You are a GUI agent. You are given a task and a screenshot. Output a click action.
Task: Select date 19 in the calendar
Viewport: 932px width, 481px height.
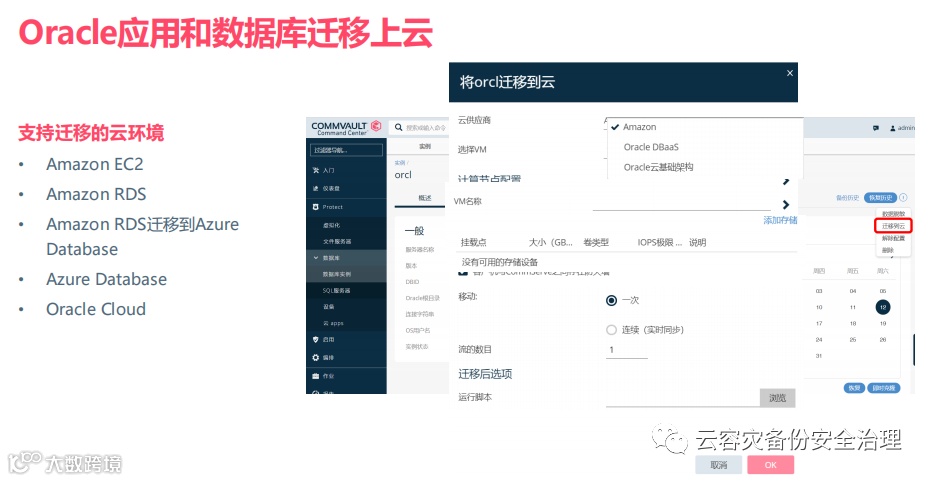click(x=883, y=323)
